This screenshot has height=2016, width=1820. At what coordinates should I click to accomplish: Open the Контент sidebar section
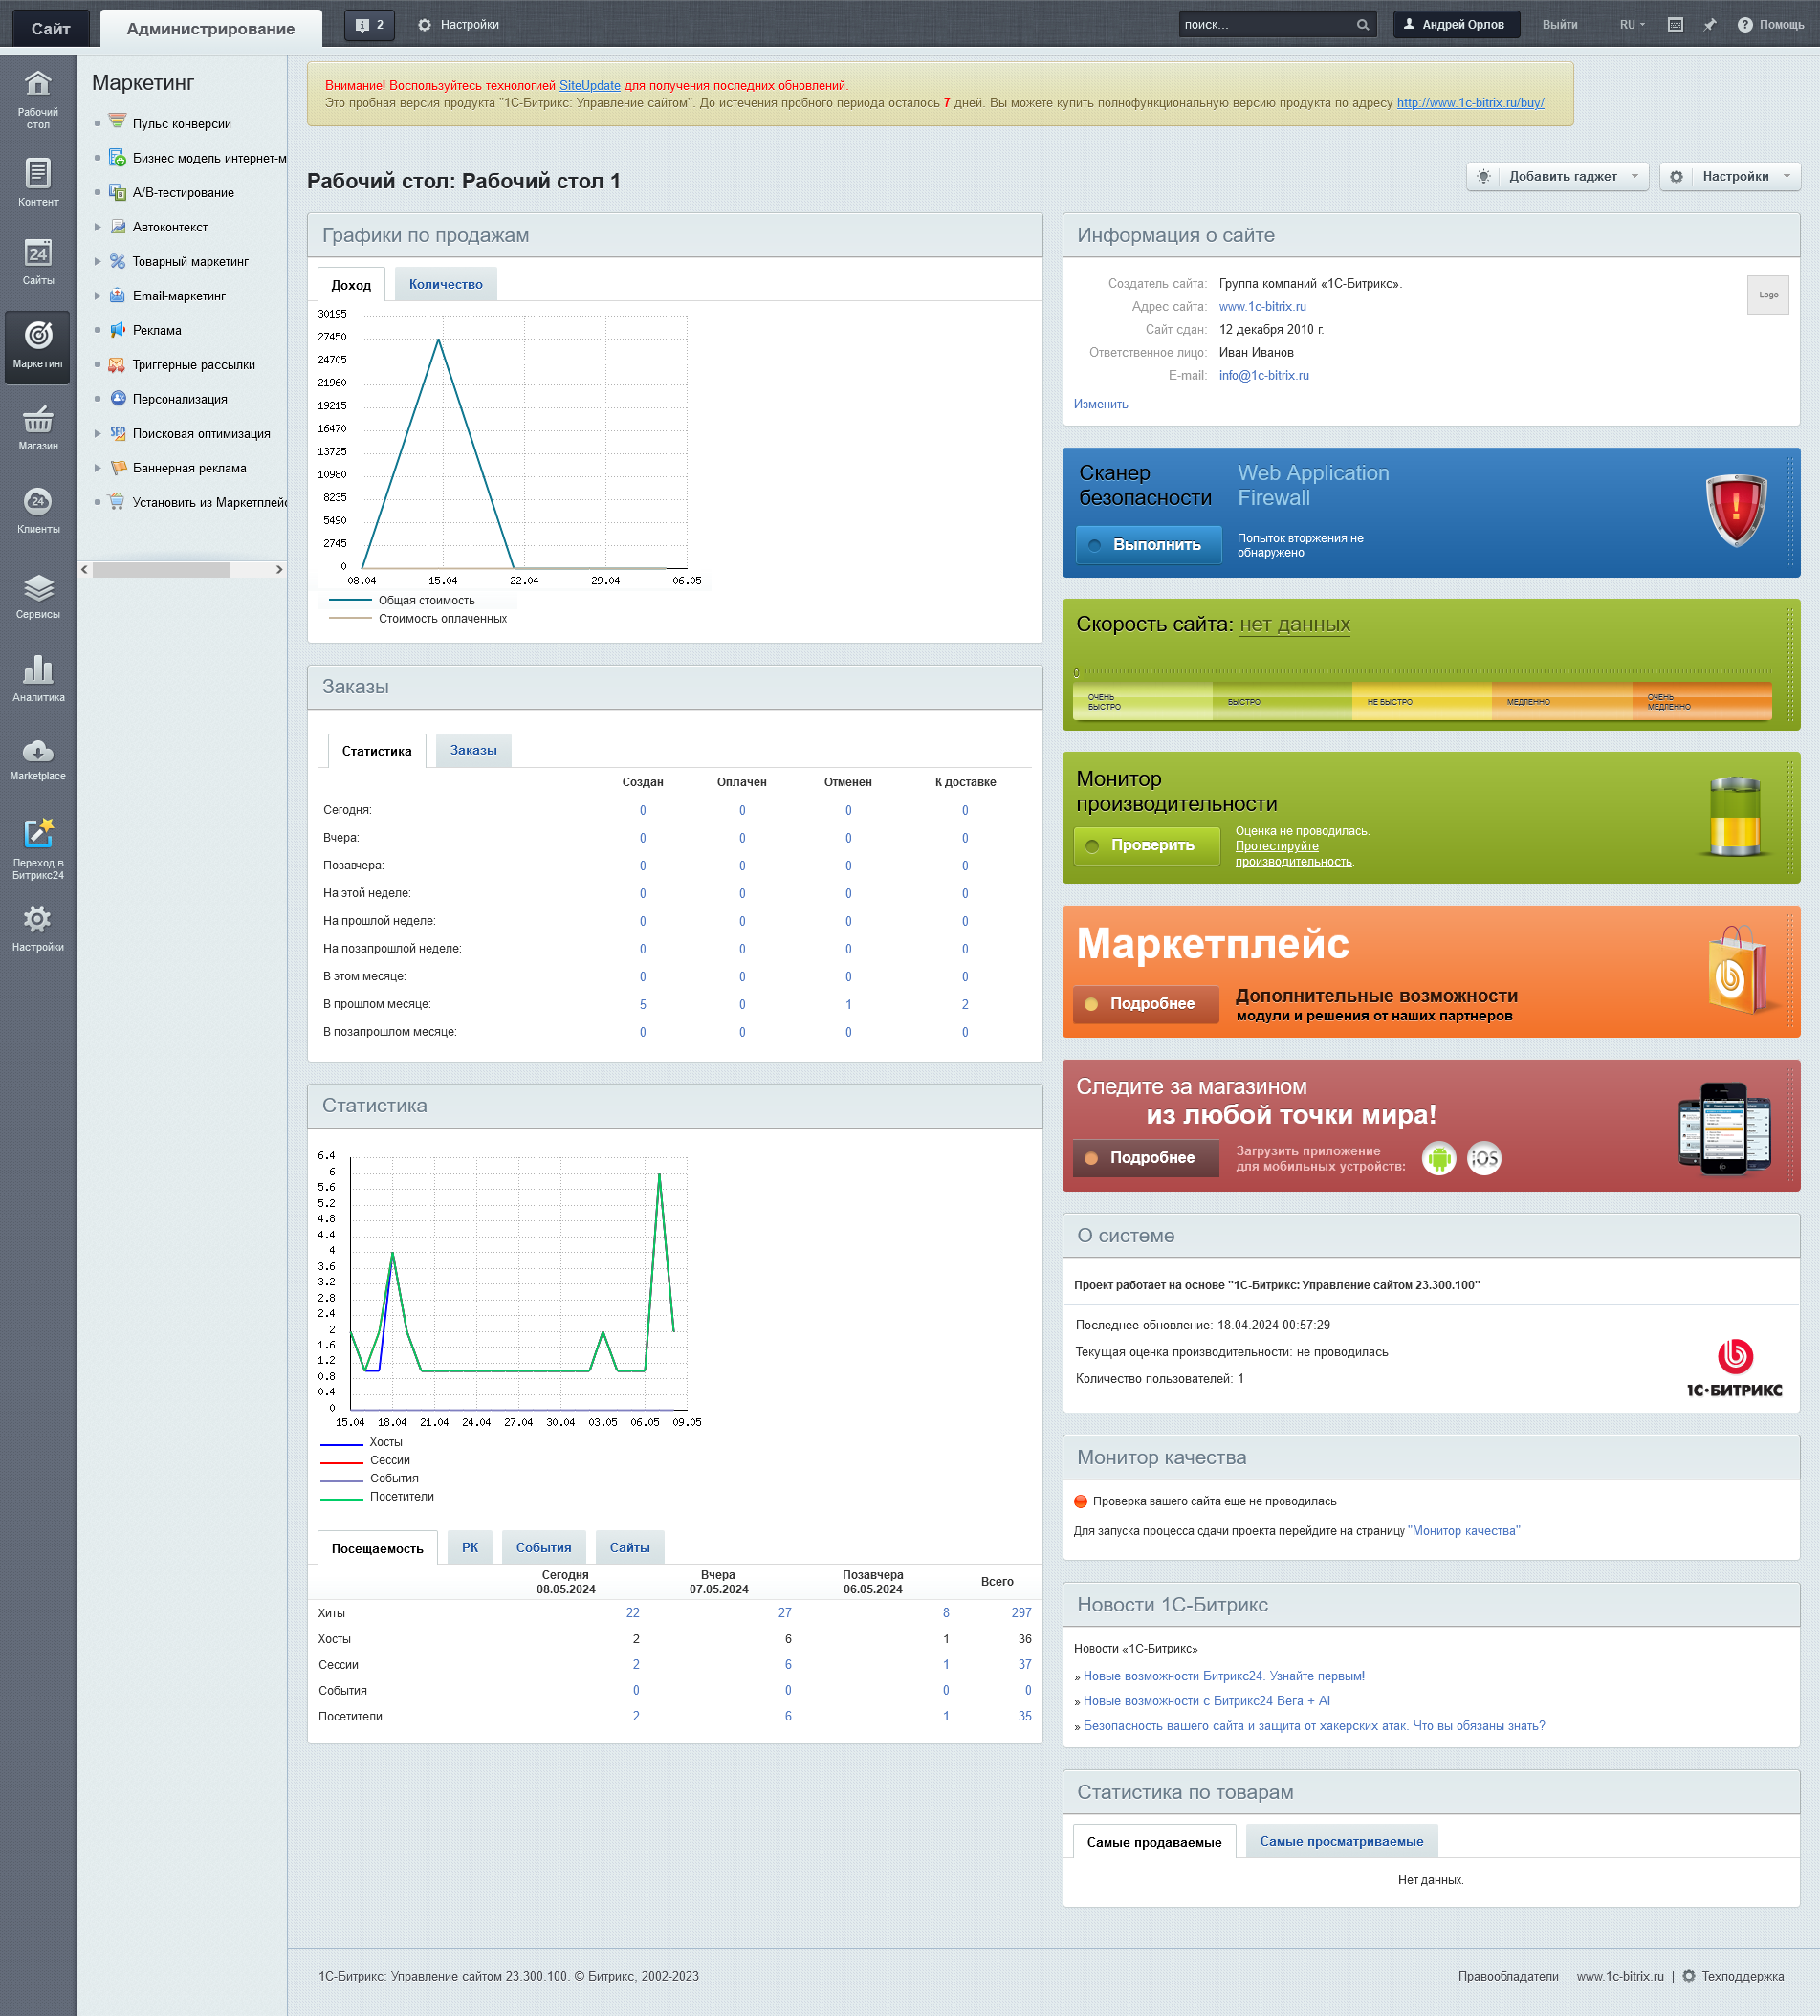tap(38, 182)
